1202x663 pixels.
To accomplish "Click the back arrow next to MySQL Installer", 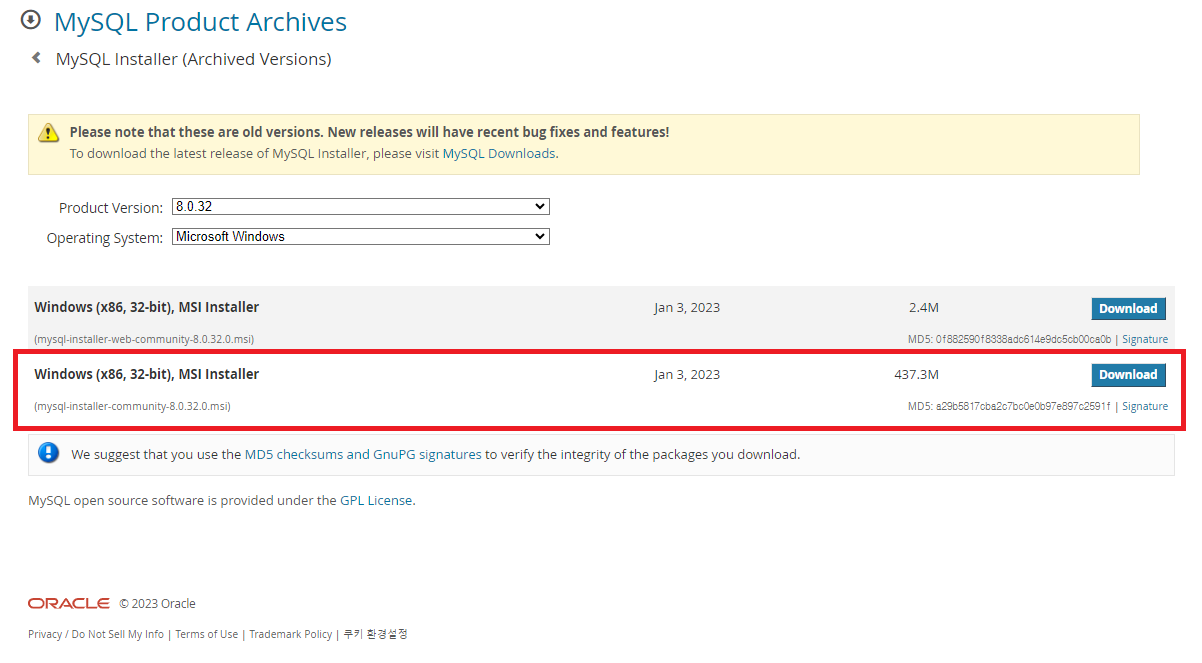I will [x=36, y=58].
